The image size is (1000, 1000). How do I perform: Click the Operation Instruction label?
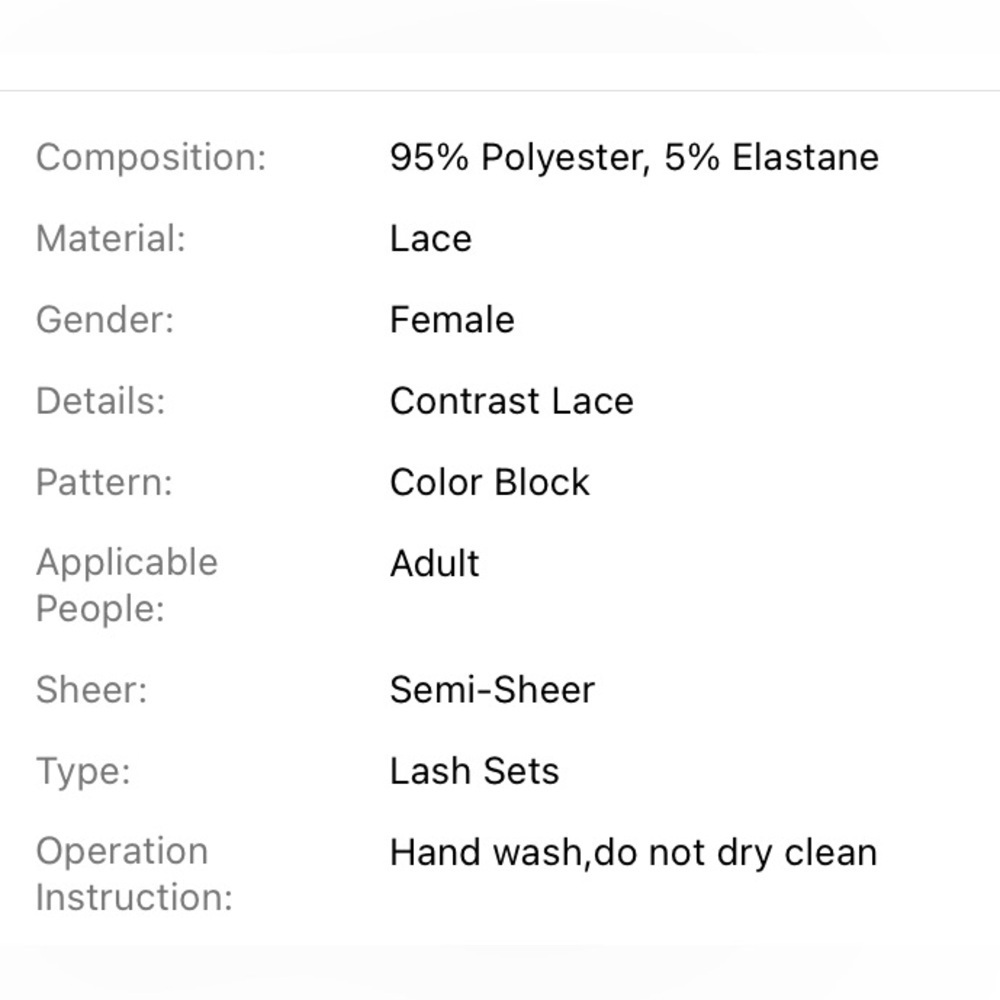click(135, 874)
